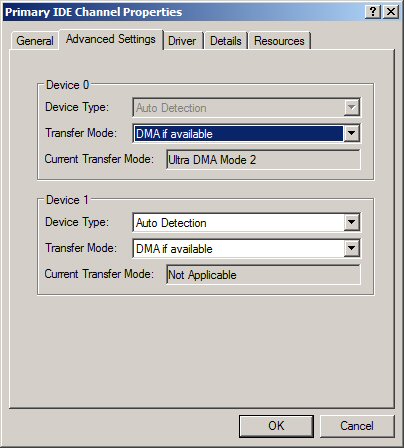Click the help question mark button
This screenshot has width=404, height=448.
click(x=373, y=12)
